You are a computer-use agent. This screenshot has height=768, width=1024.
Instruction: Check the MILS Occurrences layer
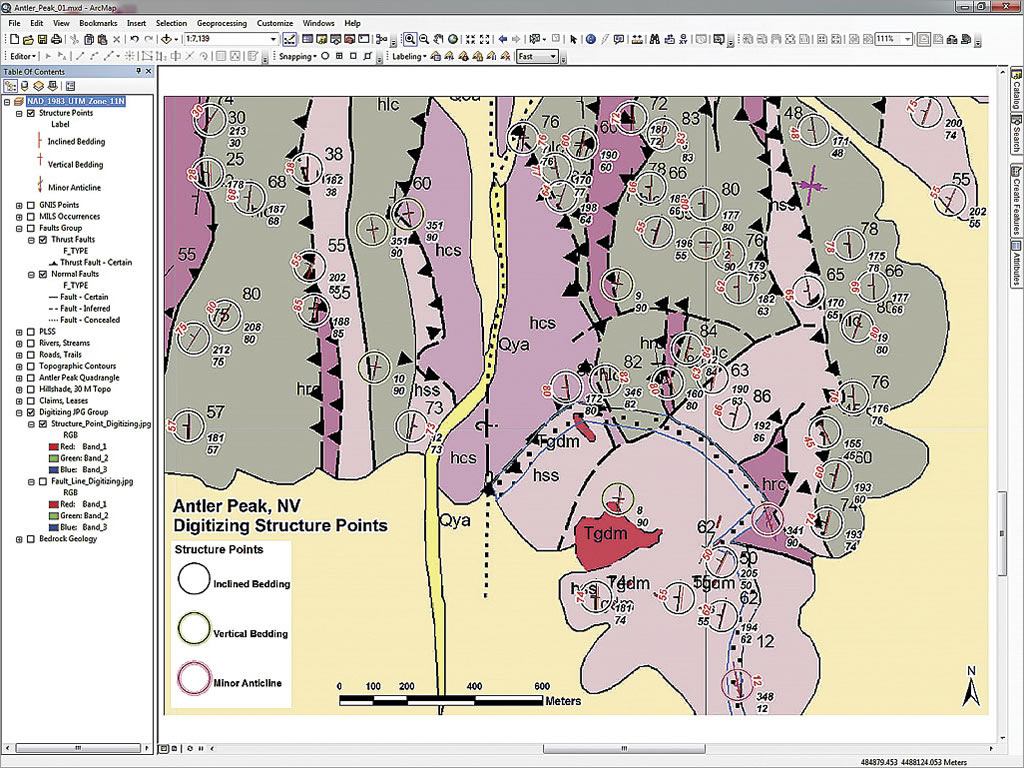31,217
